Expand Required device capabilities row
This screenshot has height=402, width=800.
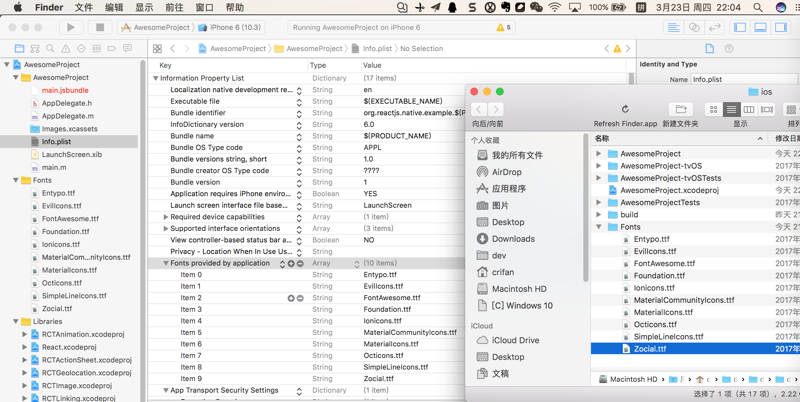tap(166, 217)
